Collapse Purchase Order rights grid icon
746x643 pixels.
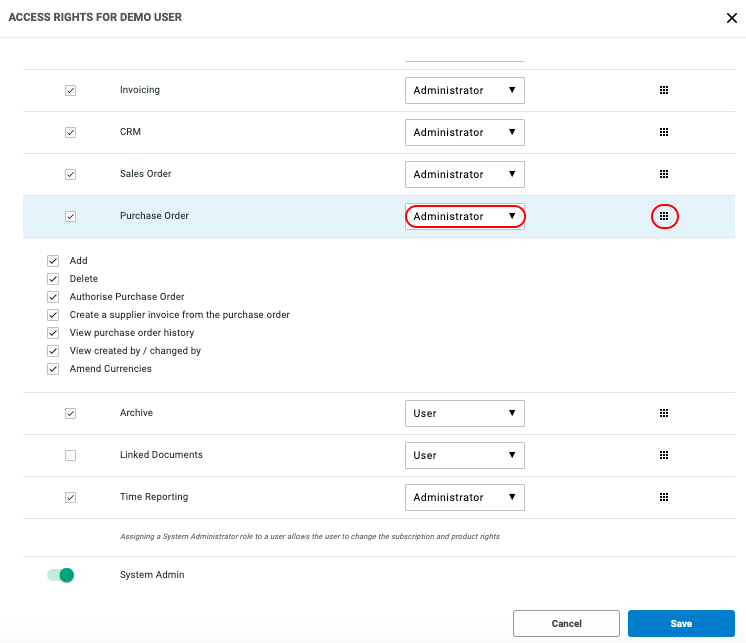click(x=664, y=216)
